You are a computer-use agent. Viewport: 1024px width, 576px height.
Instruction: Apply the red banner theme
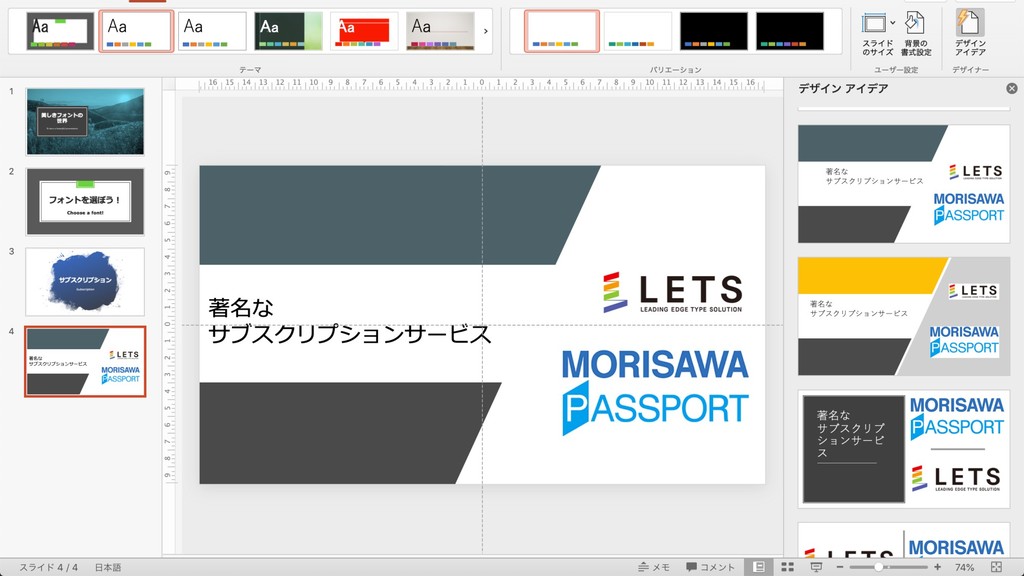(x=364, y=31)
